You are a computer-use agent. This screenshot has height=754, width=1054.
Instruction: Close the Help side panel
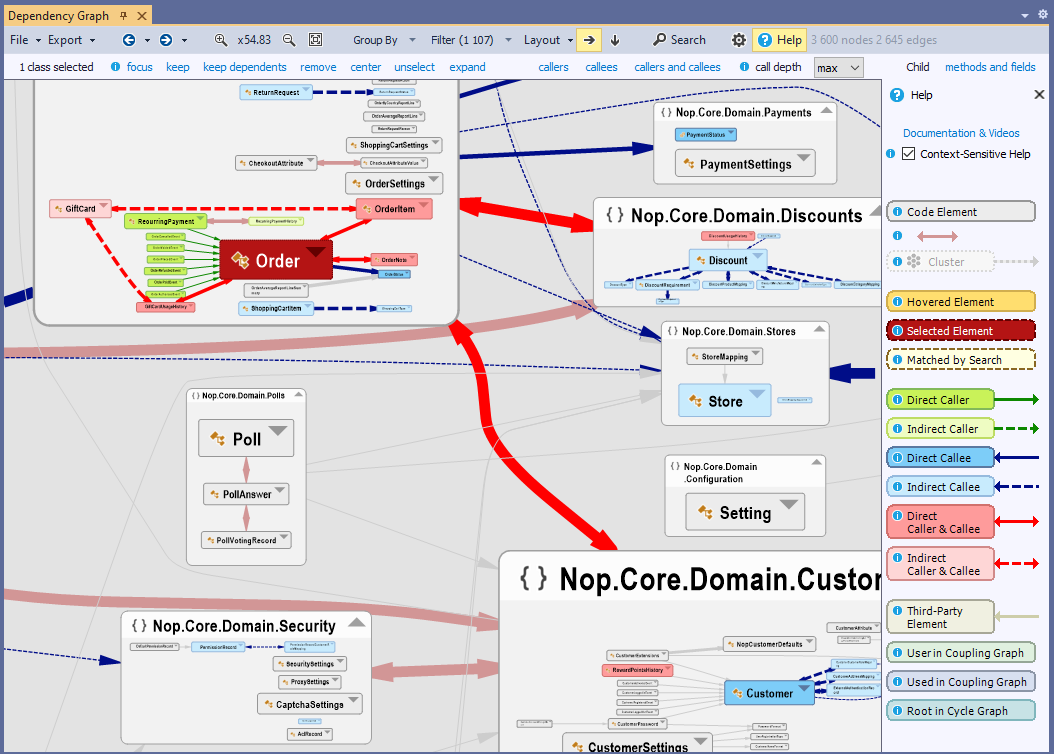click(1039, 95)
